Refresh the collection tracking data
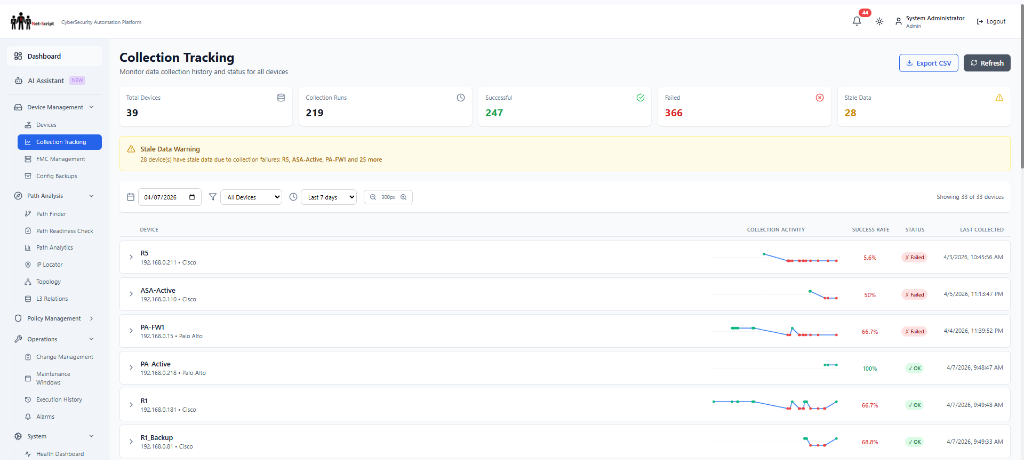1024x460 pixels. click(987, 63)
